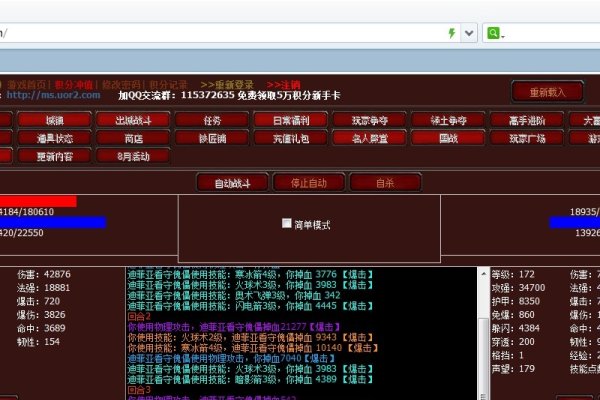This screenshot has height=400, width=600.
Task: Click the player's red HP bar
Action: pos(38,201)
